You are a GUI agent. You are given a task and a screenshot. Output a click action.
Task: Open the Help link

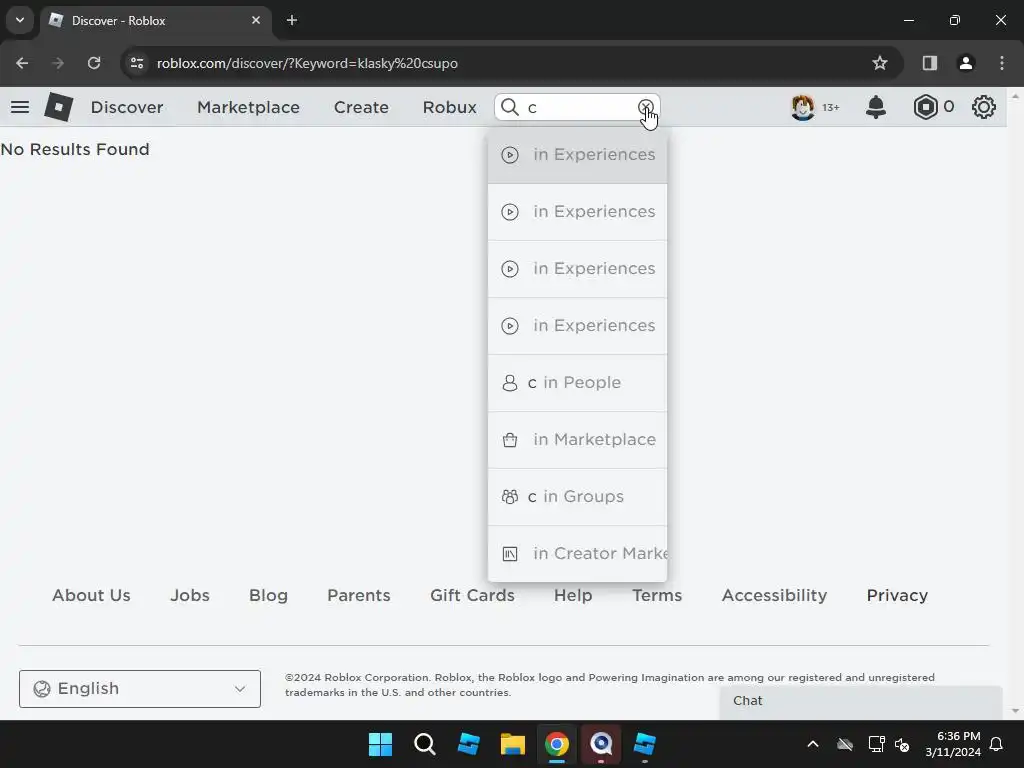pos(573,596)
